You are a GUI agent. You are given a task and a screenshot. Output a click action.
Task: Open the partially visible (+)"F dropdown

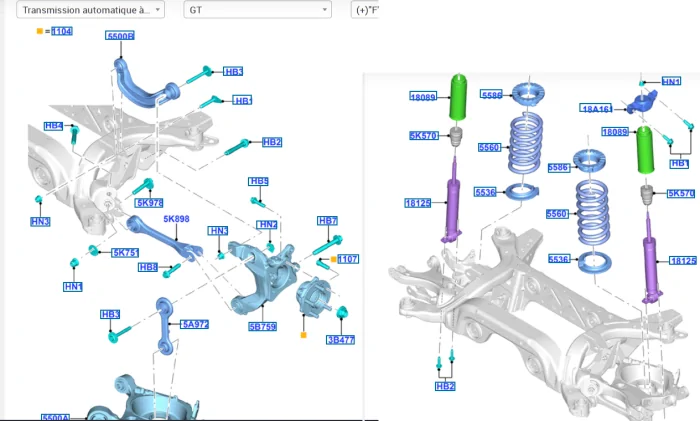(365, 10)
